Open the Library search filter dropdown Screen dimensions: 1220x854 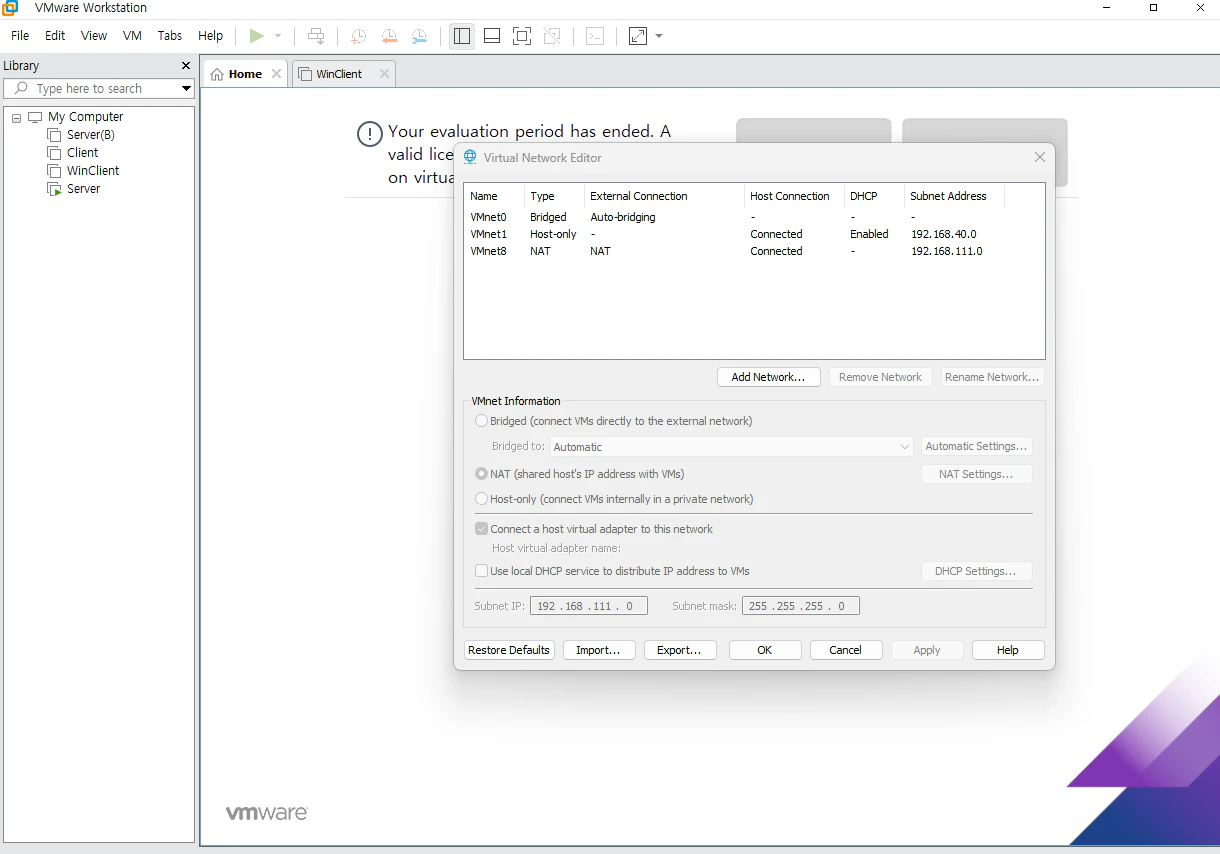pyautogui.click(x=185, y=88)
